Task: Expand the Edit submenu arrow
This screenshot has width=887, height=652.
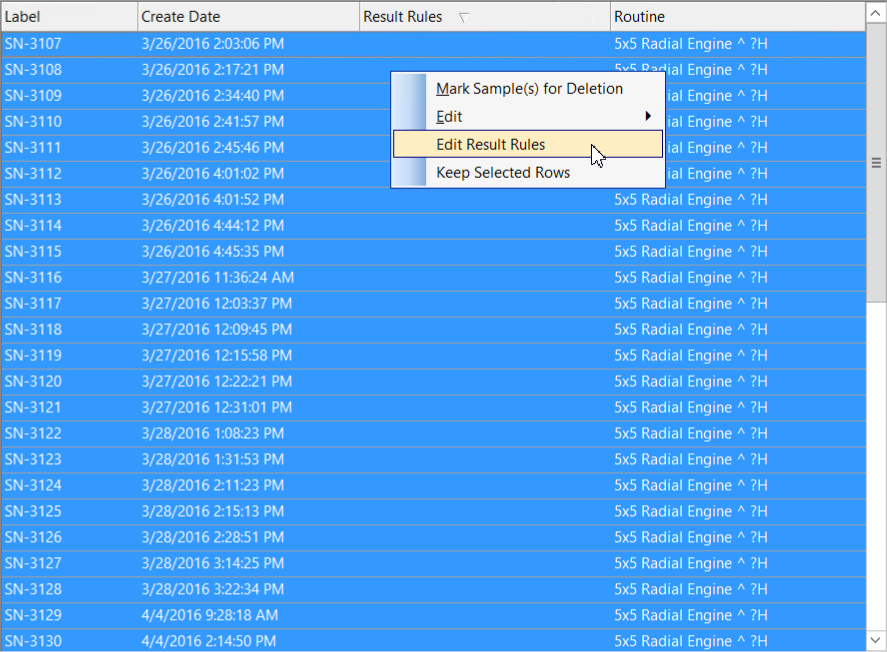Action: tap(648, 117)
